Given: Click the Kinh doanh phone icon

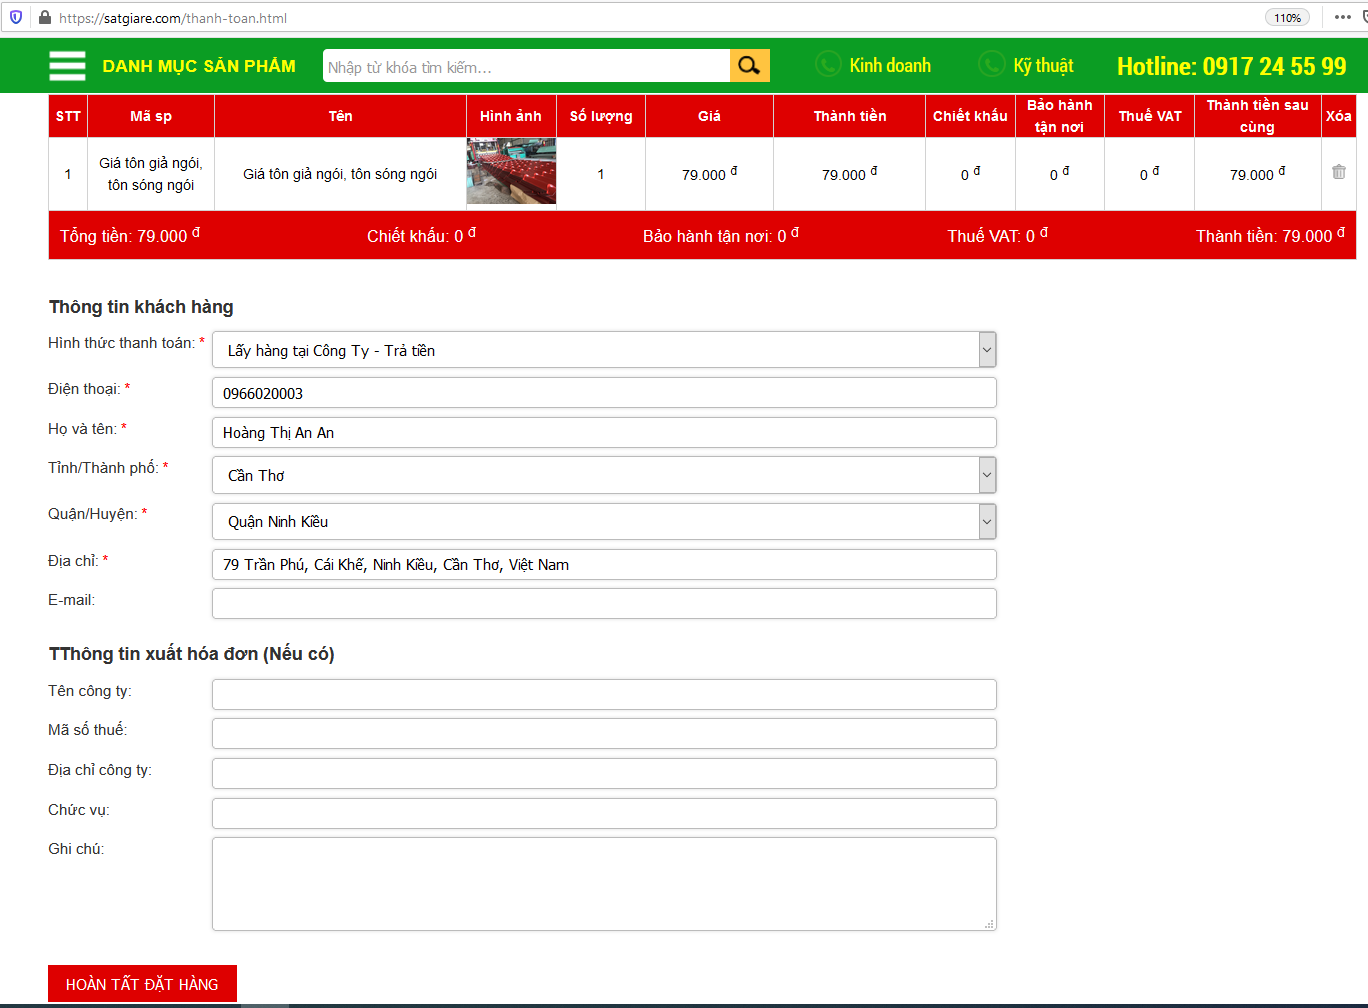Looking at the screenshot, I should (x=828, y=65).
